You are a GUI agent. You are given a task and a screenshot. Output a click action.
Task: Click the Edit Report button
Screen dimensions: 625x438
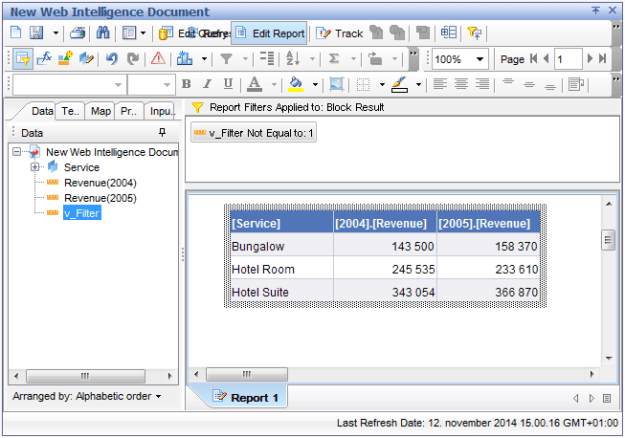269,33
